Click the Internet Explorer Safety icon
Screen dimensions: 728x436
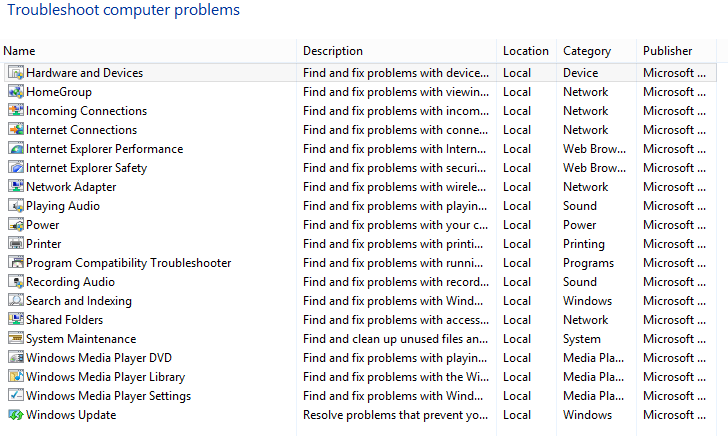tap(16, 168)
